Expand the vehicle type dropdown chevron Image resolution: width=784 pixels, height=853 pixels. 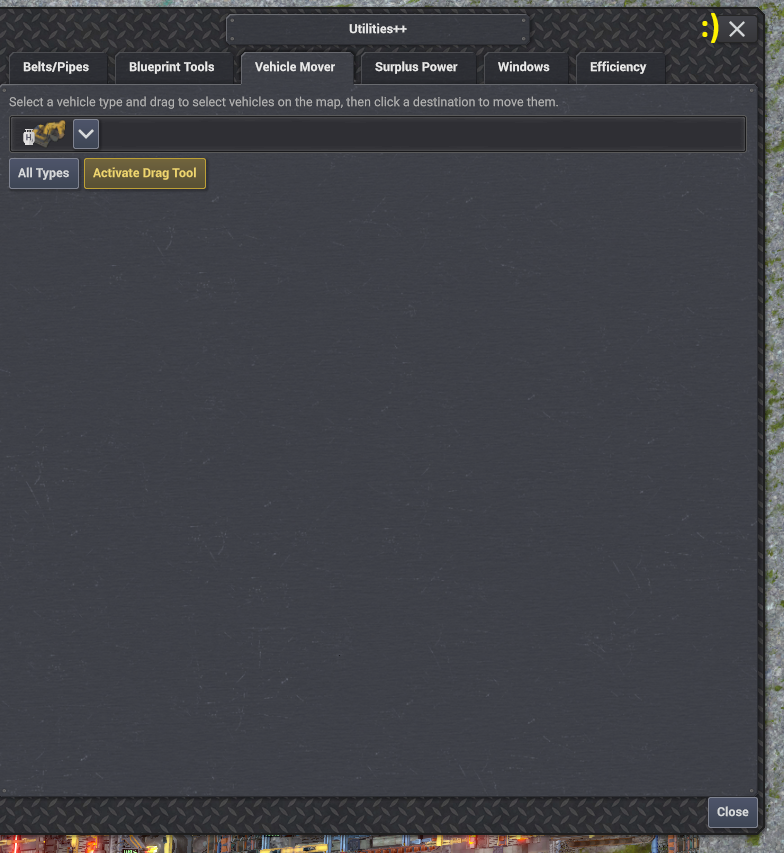pos(86,134)
